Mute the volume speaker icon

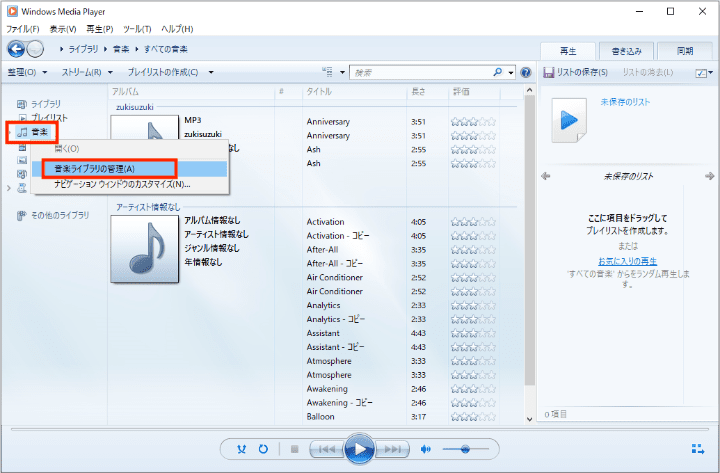coord(426,449)
